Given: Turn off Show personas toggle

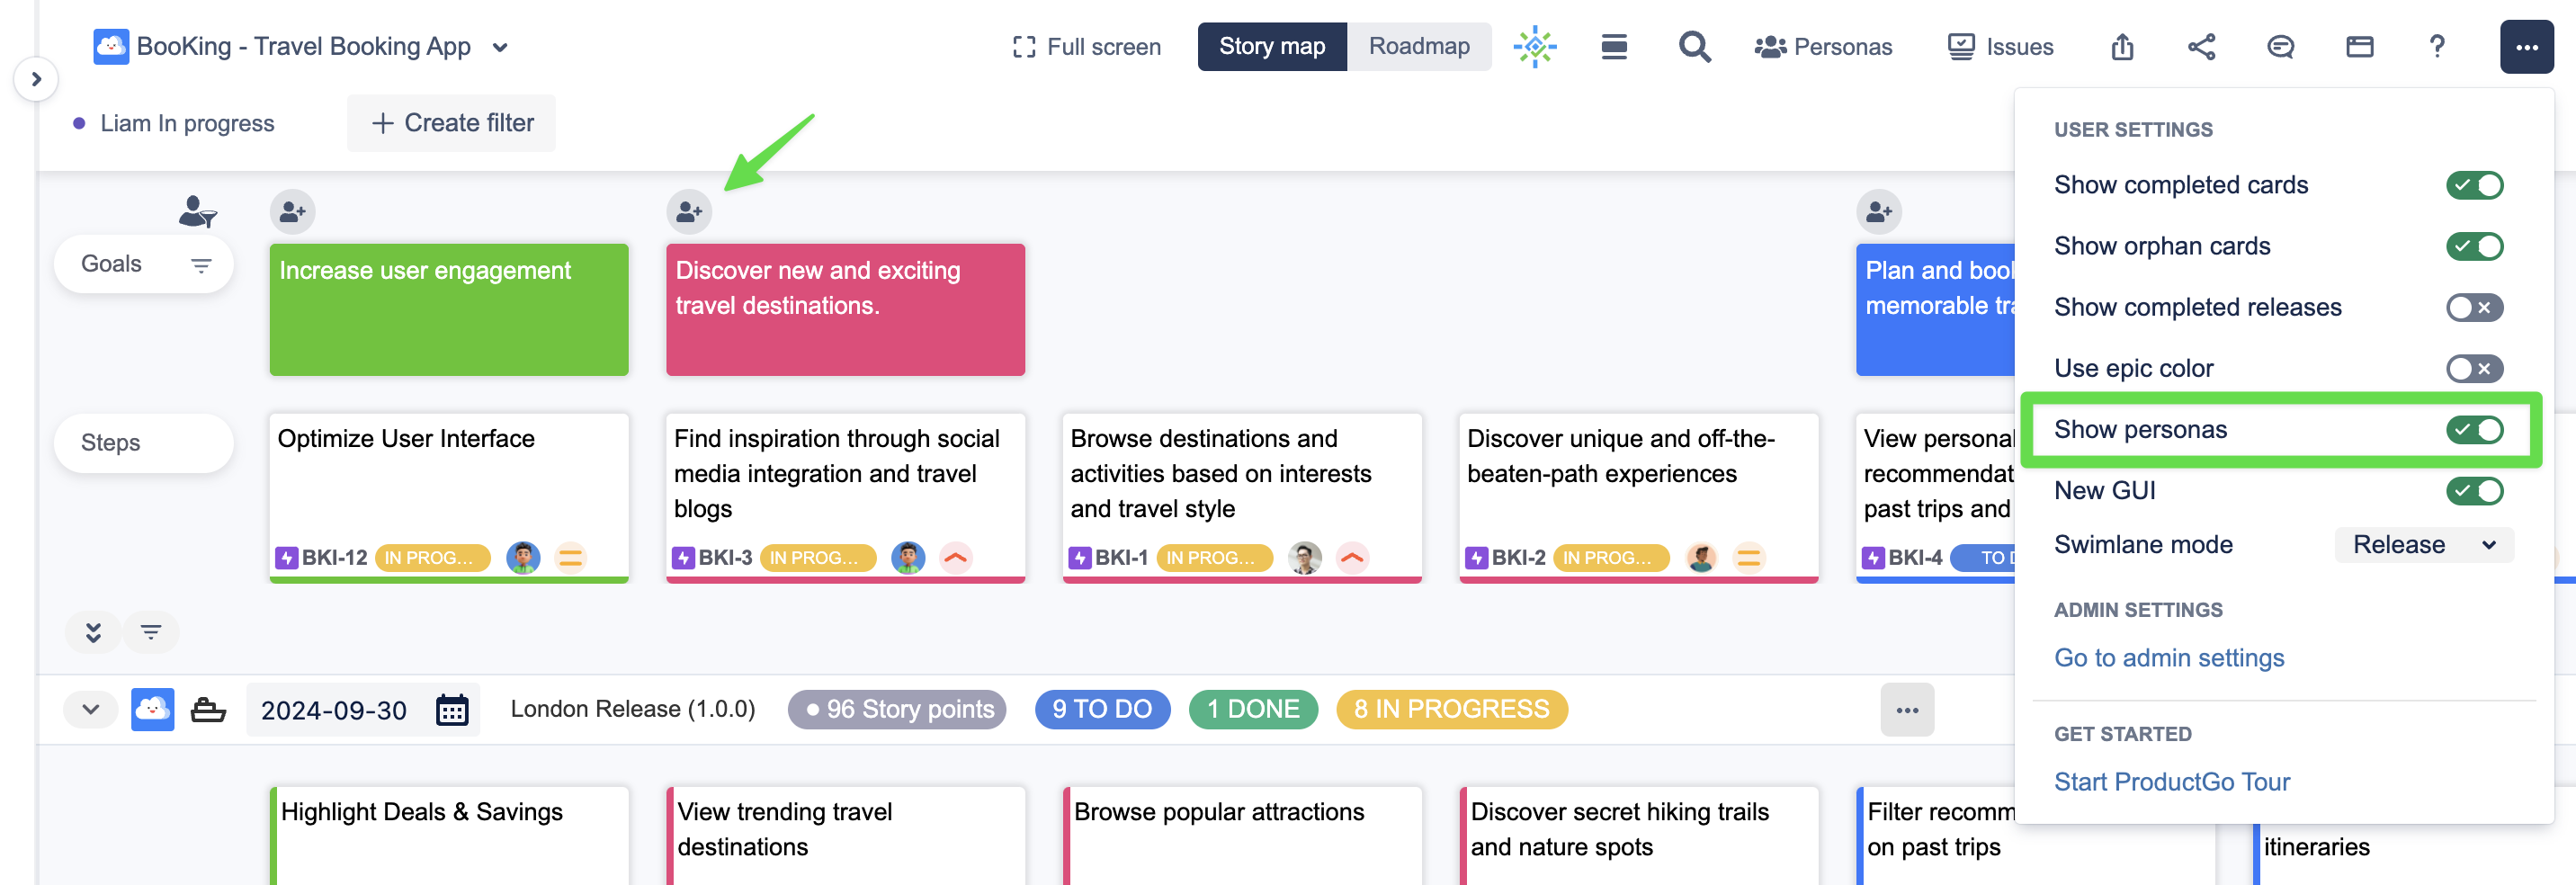Looking at the screenshot, I should tap(2474, 430).
